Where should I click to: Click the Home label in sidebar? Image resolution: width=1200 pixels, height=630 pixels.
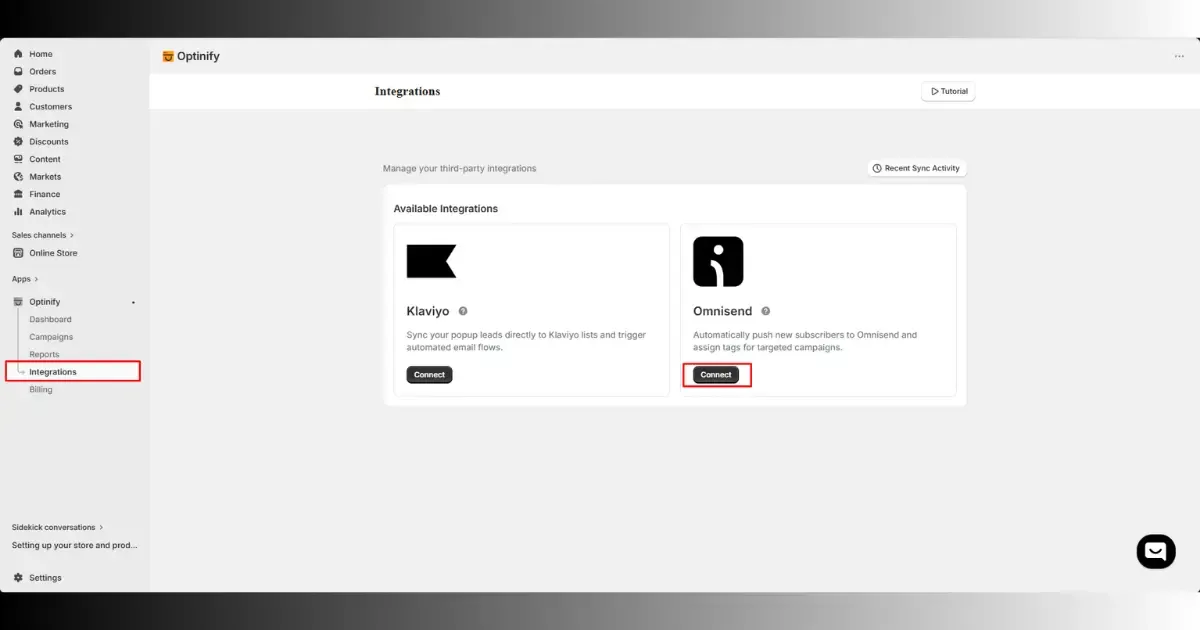[41, 54]
